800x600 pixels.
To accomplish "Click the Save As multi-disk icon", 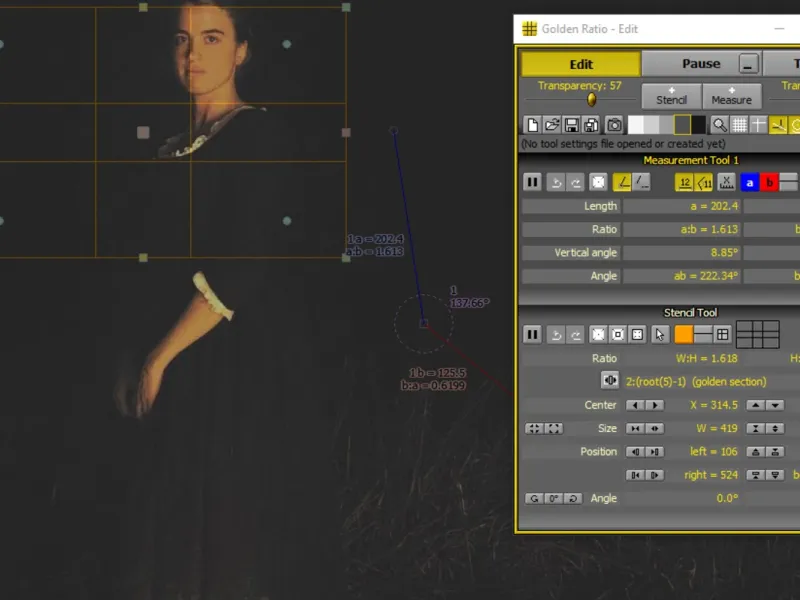I will (x=591, y=125).
